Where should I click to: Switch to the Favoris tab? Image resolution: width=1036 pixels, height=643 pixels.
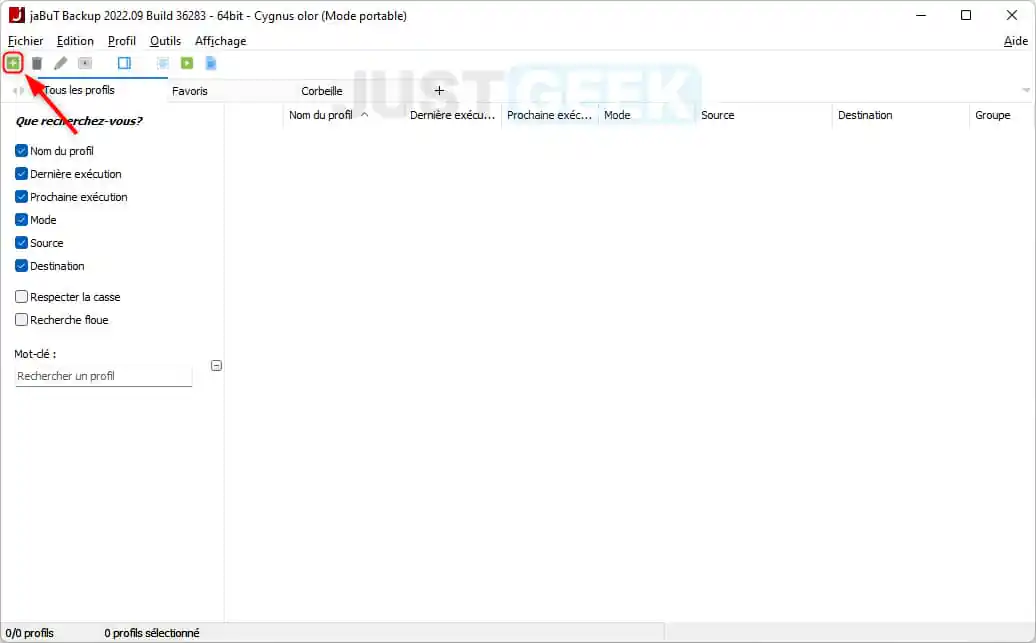point(190,91)
